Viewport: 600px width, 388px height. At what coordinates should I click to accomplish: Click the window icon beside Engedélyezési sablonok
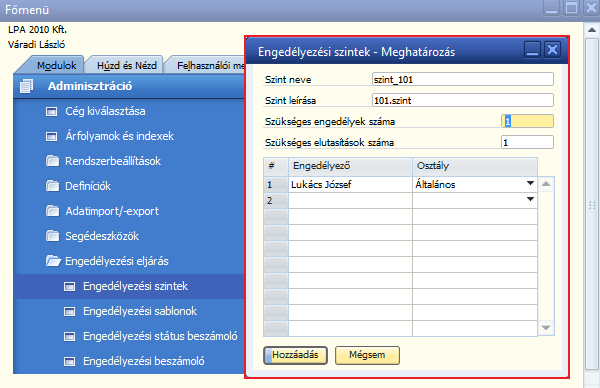[69, 311]
